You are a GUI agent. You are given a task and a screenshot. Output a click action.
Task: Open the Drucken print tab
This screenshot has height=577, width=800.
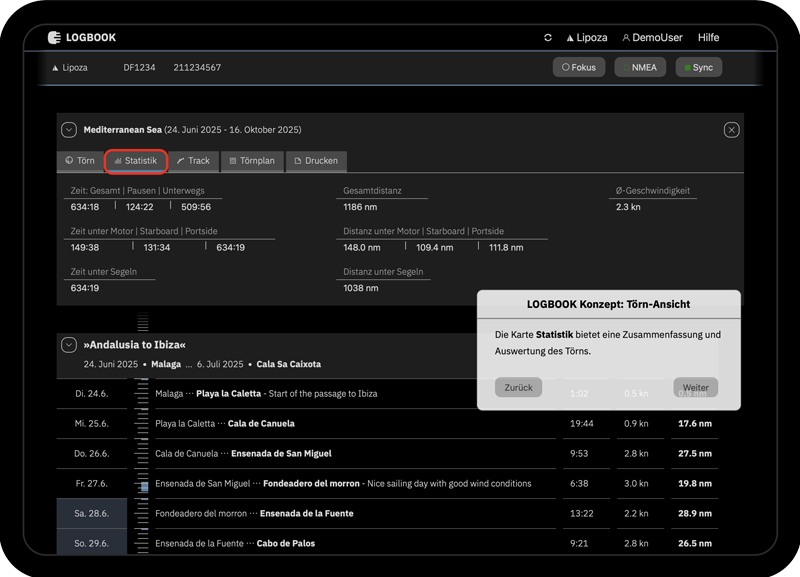pyautogui.click(x=316, y=161)
